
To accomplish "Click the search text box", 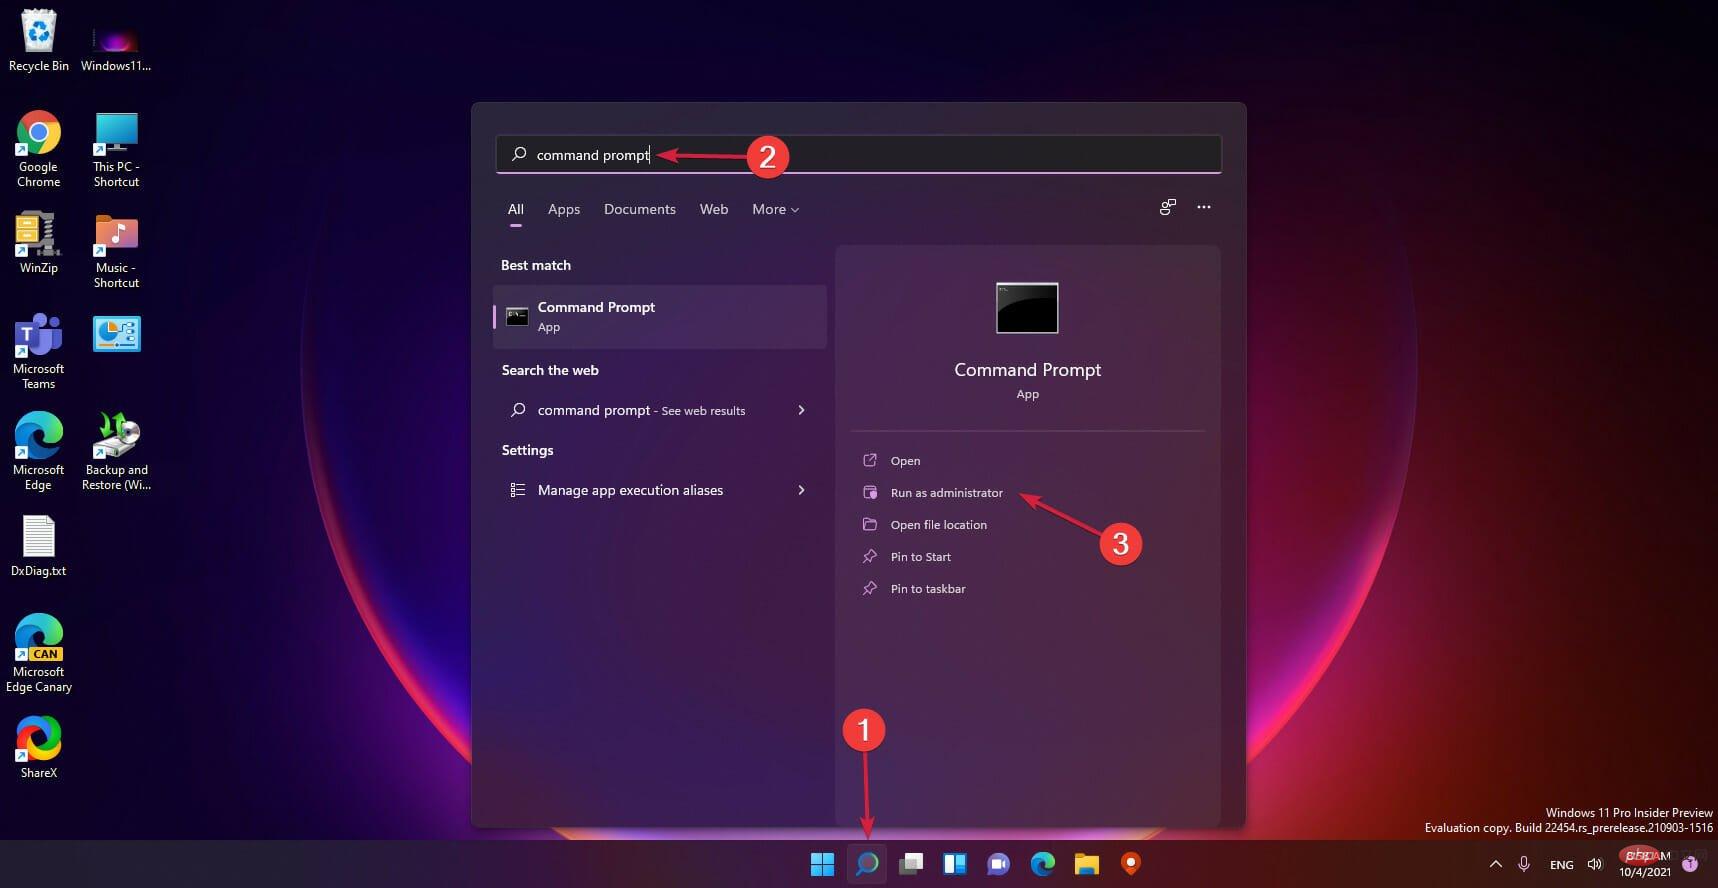I will tap(859, 155).
